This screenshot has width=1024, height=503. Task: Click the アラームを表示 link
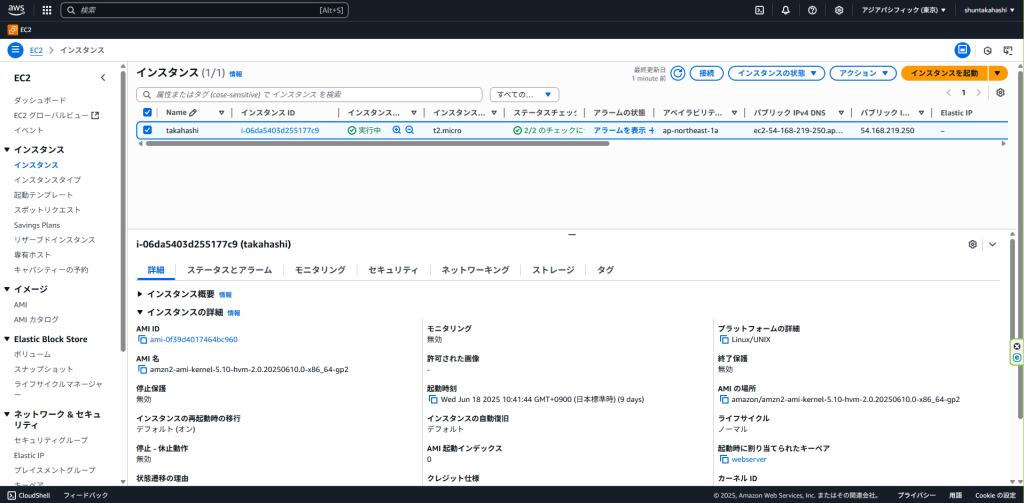click(620, 130)
